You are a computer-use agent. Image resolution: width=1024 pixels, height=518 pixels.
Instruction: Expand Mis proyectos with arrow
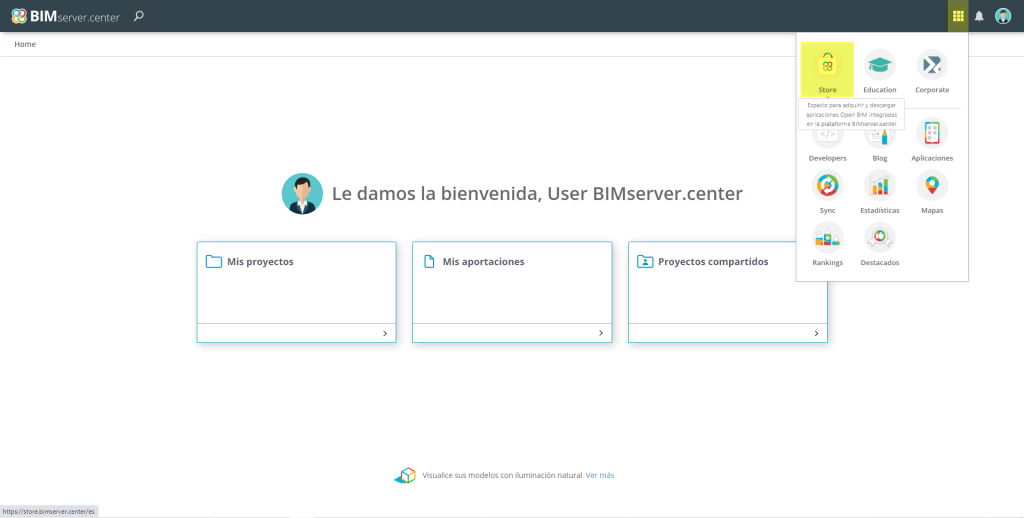[384, 333]
